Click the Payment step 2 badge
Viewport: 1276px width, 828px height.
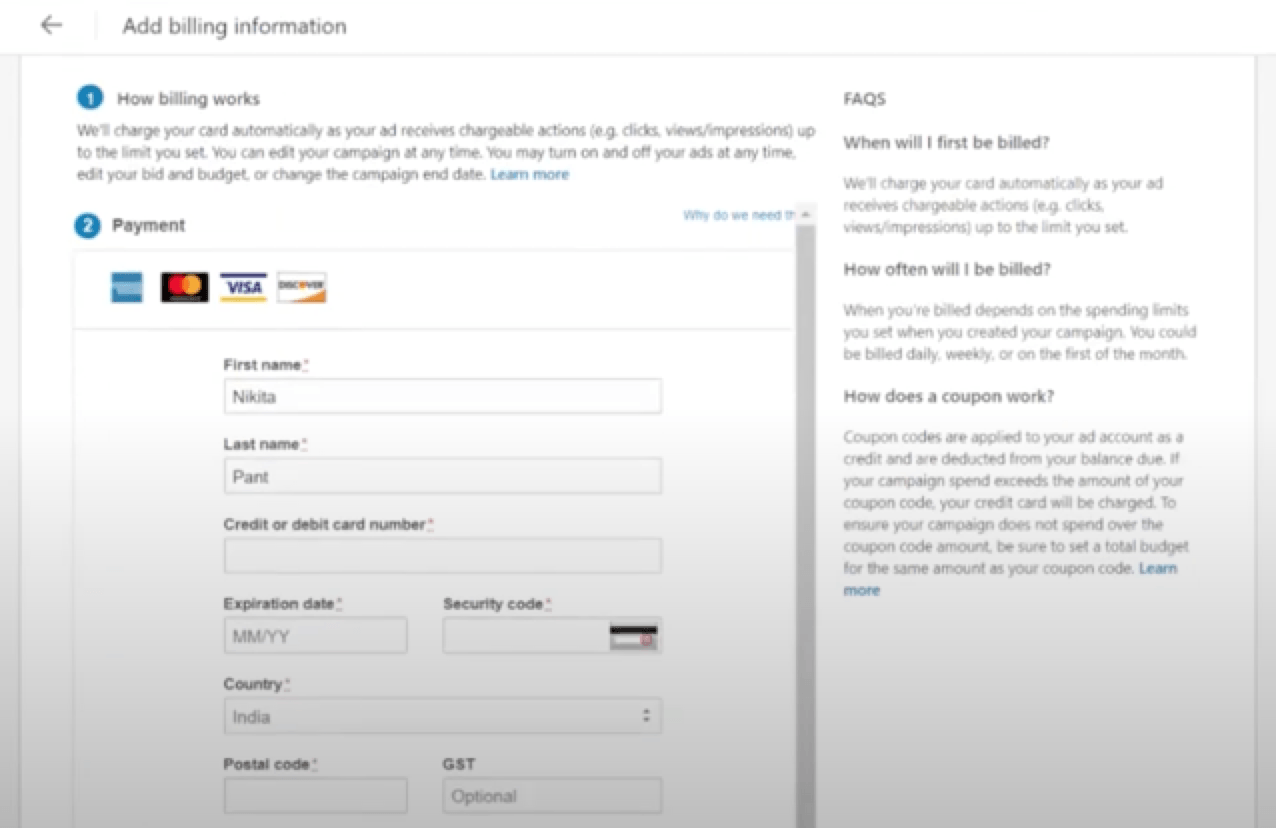87,225
